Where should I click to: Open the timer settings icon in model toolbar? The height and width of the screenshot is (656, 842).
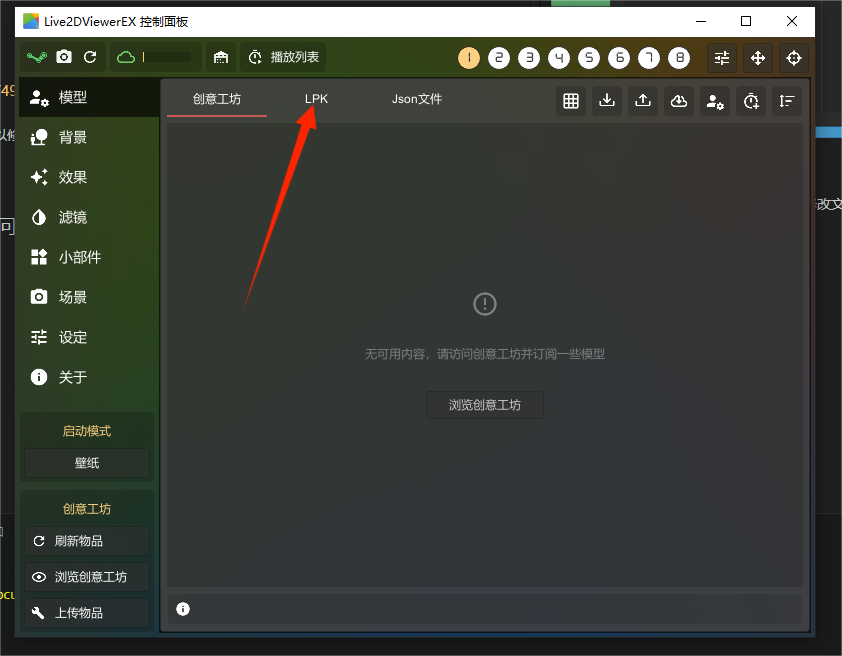click(751, 101)
